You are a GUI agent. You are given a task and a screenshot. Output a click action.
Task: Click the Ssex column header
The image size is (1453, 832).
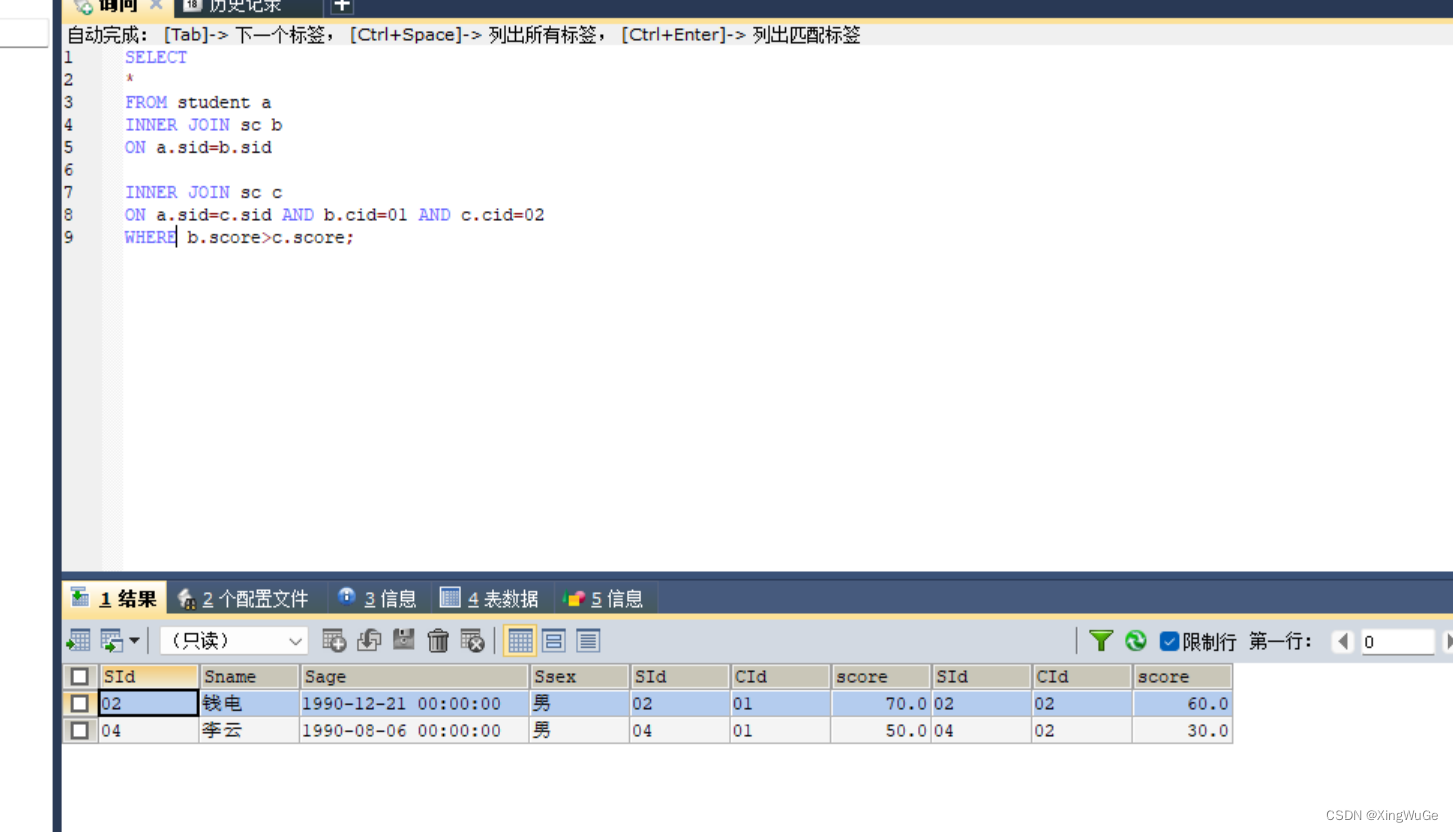click(579, 677)
